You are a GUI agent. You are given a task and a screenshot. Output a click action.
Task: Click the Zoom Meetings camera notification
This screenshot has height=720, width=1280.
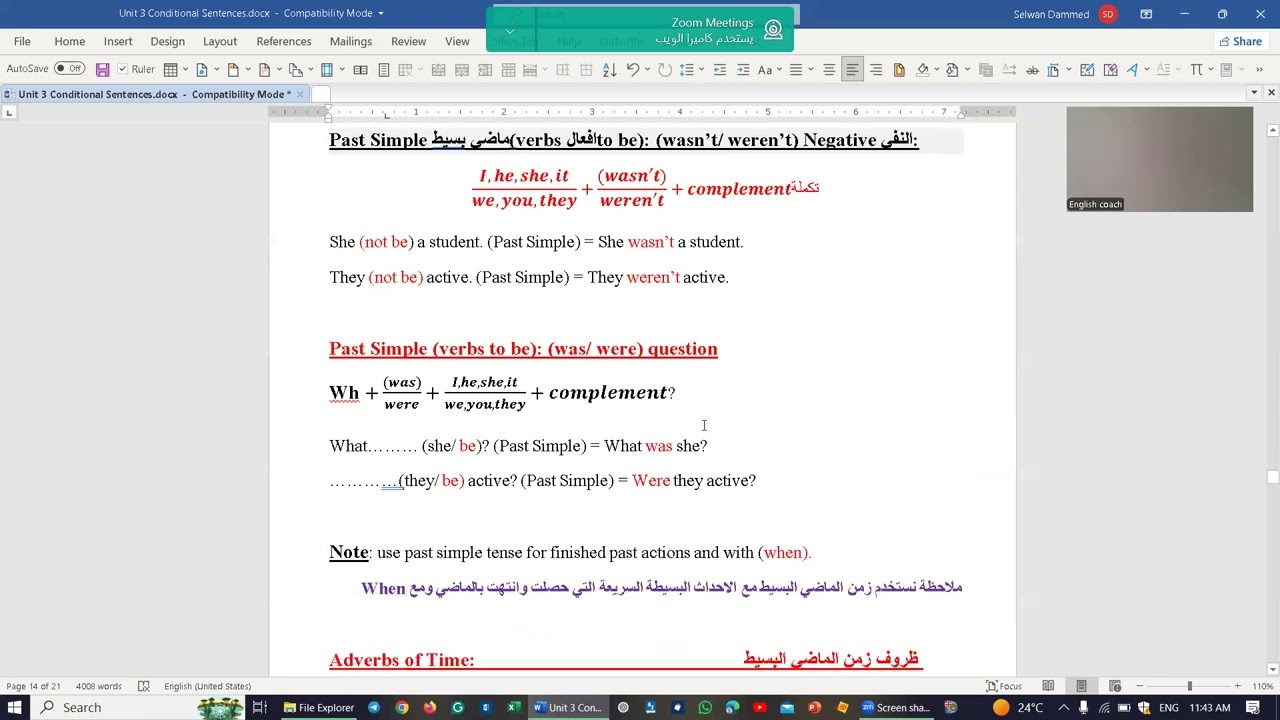coord(640,30)
